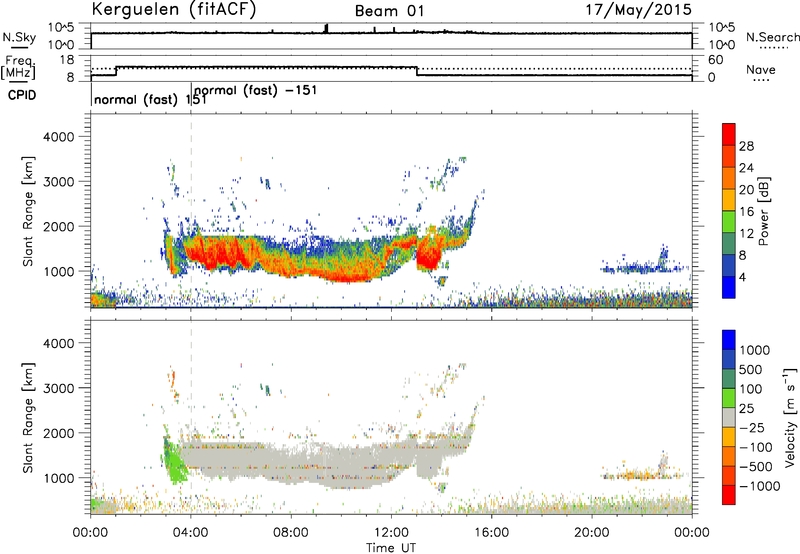Click the dashed CPID change line in power panel
The height and width of the screenshot is (554, 800).
[x=191, y=211]
